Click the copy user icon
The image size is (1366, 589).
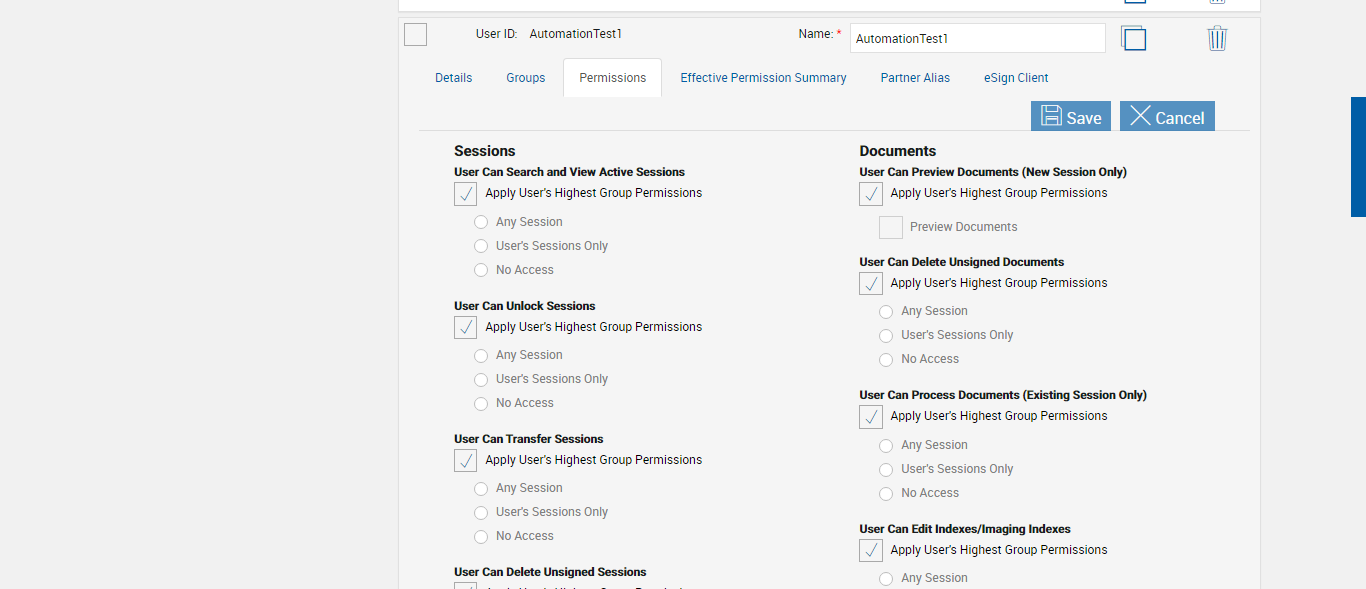click(1133, 38)
